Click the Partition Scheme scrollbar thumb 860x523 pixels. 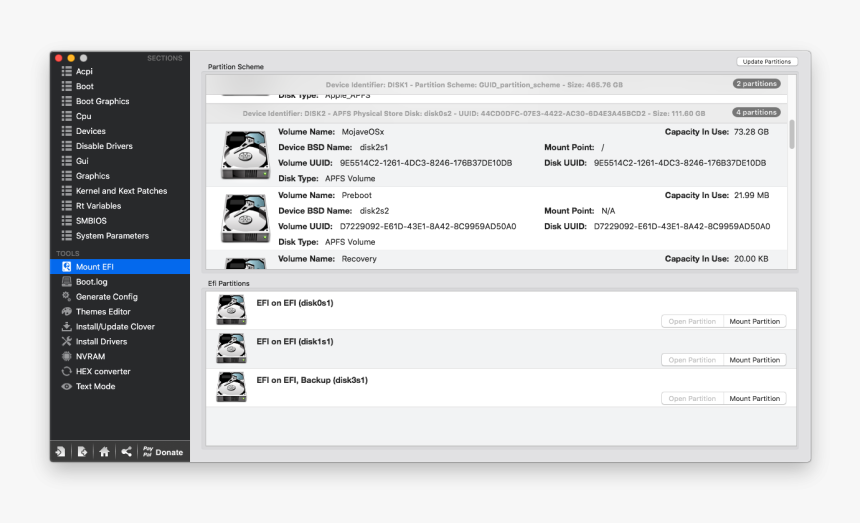(x=791, y=134)
